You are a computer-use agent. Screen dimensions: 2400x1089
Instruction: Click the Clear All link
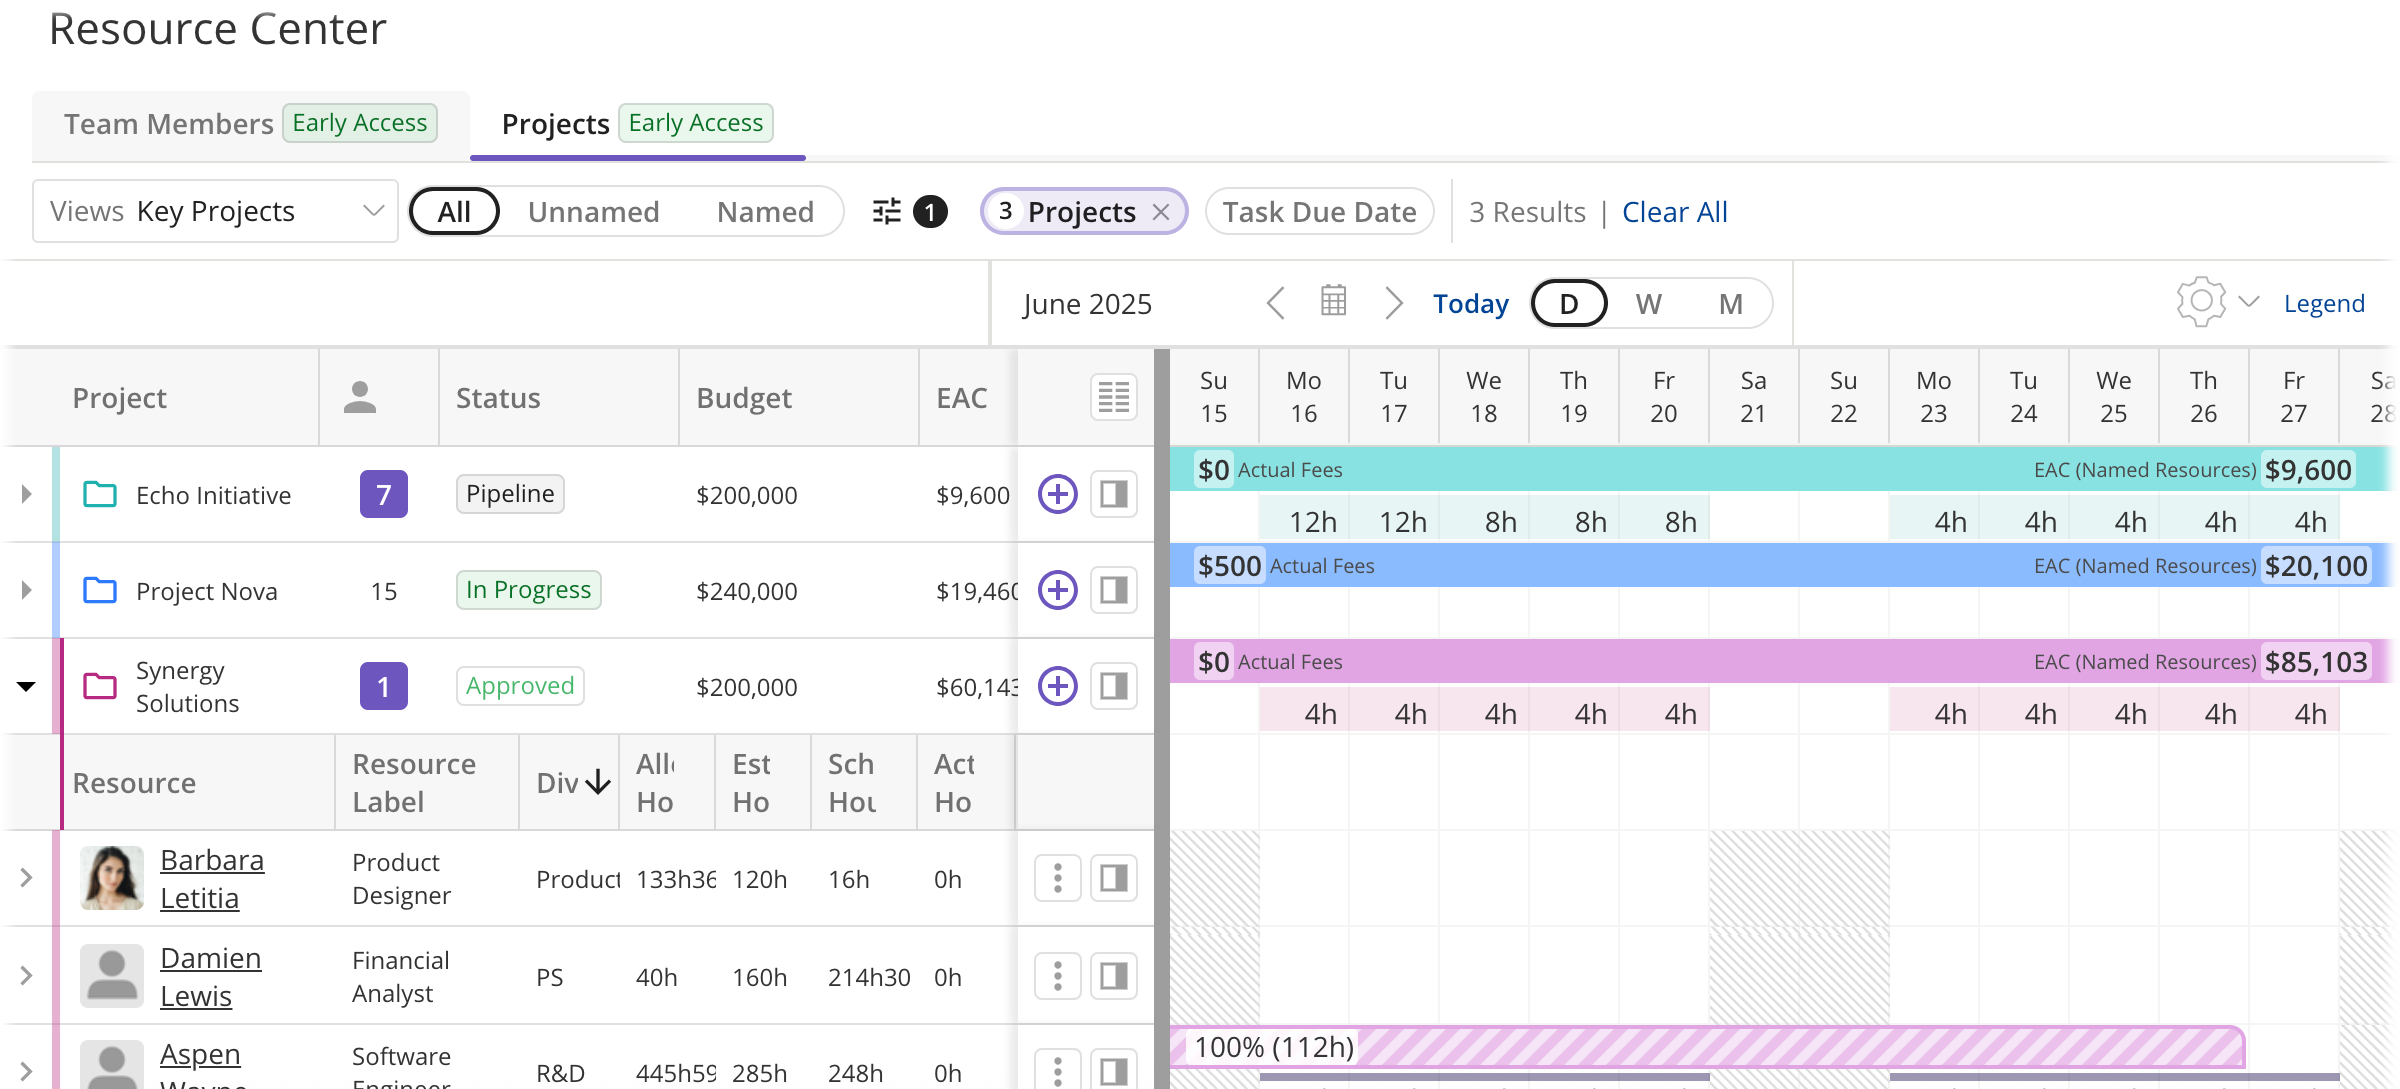[1674, 212]
